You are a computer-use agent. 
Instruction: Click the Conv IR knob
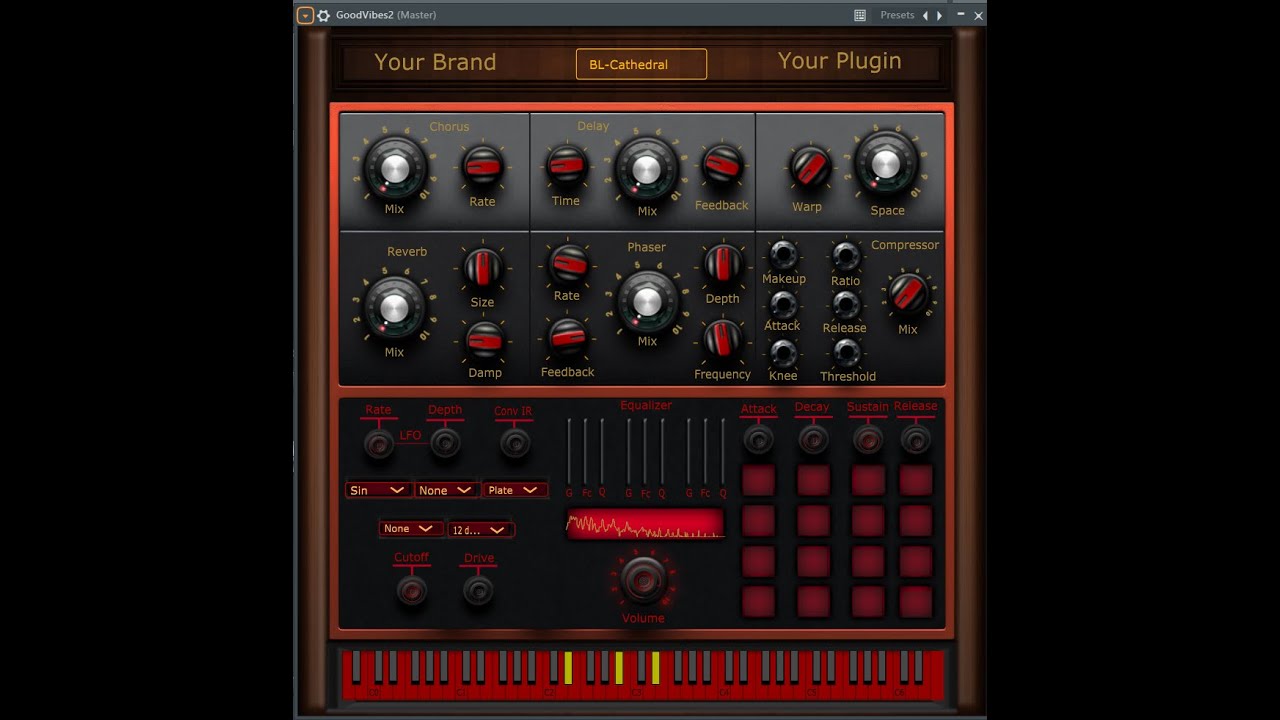515,443
